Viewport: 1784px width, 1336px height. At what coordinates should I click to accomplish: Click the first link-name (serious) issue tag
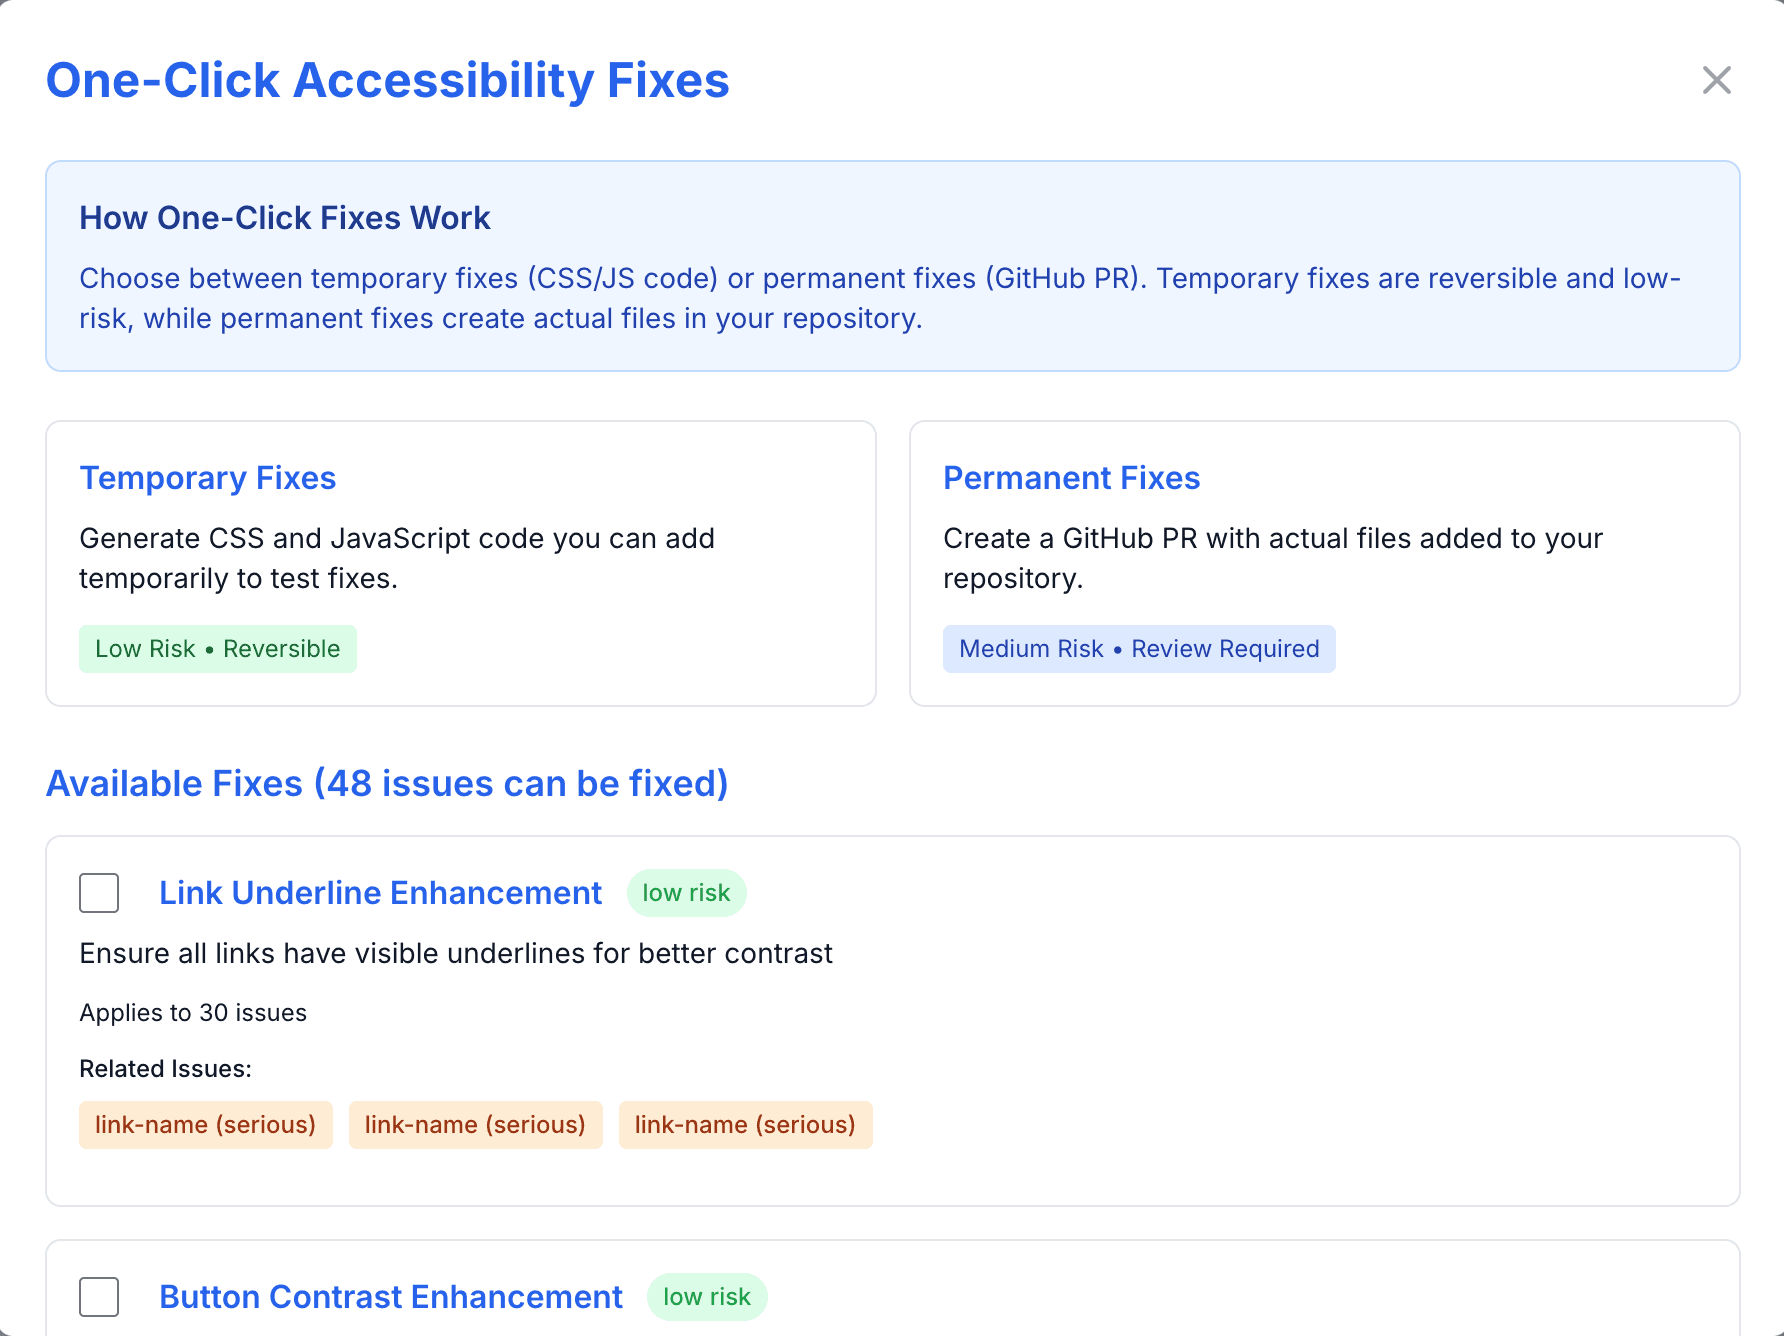tap(205, 1124)
